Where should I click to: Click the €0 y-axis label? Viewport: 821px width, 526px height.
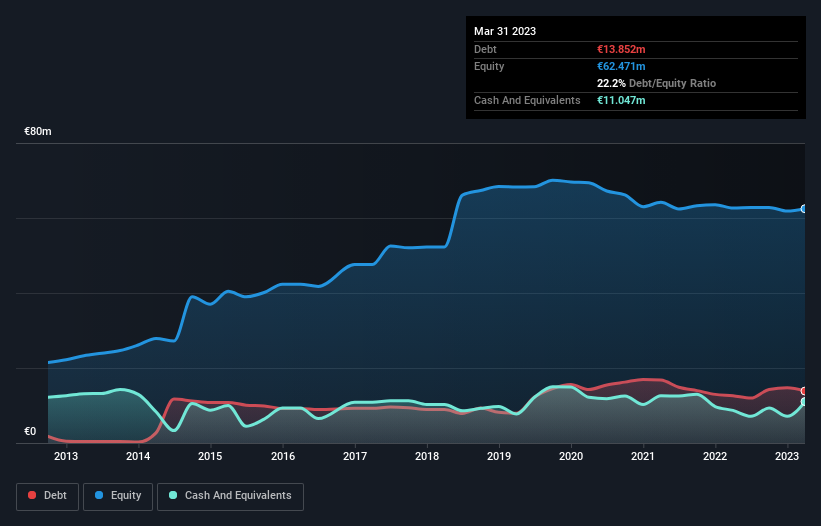coord(30,431)
